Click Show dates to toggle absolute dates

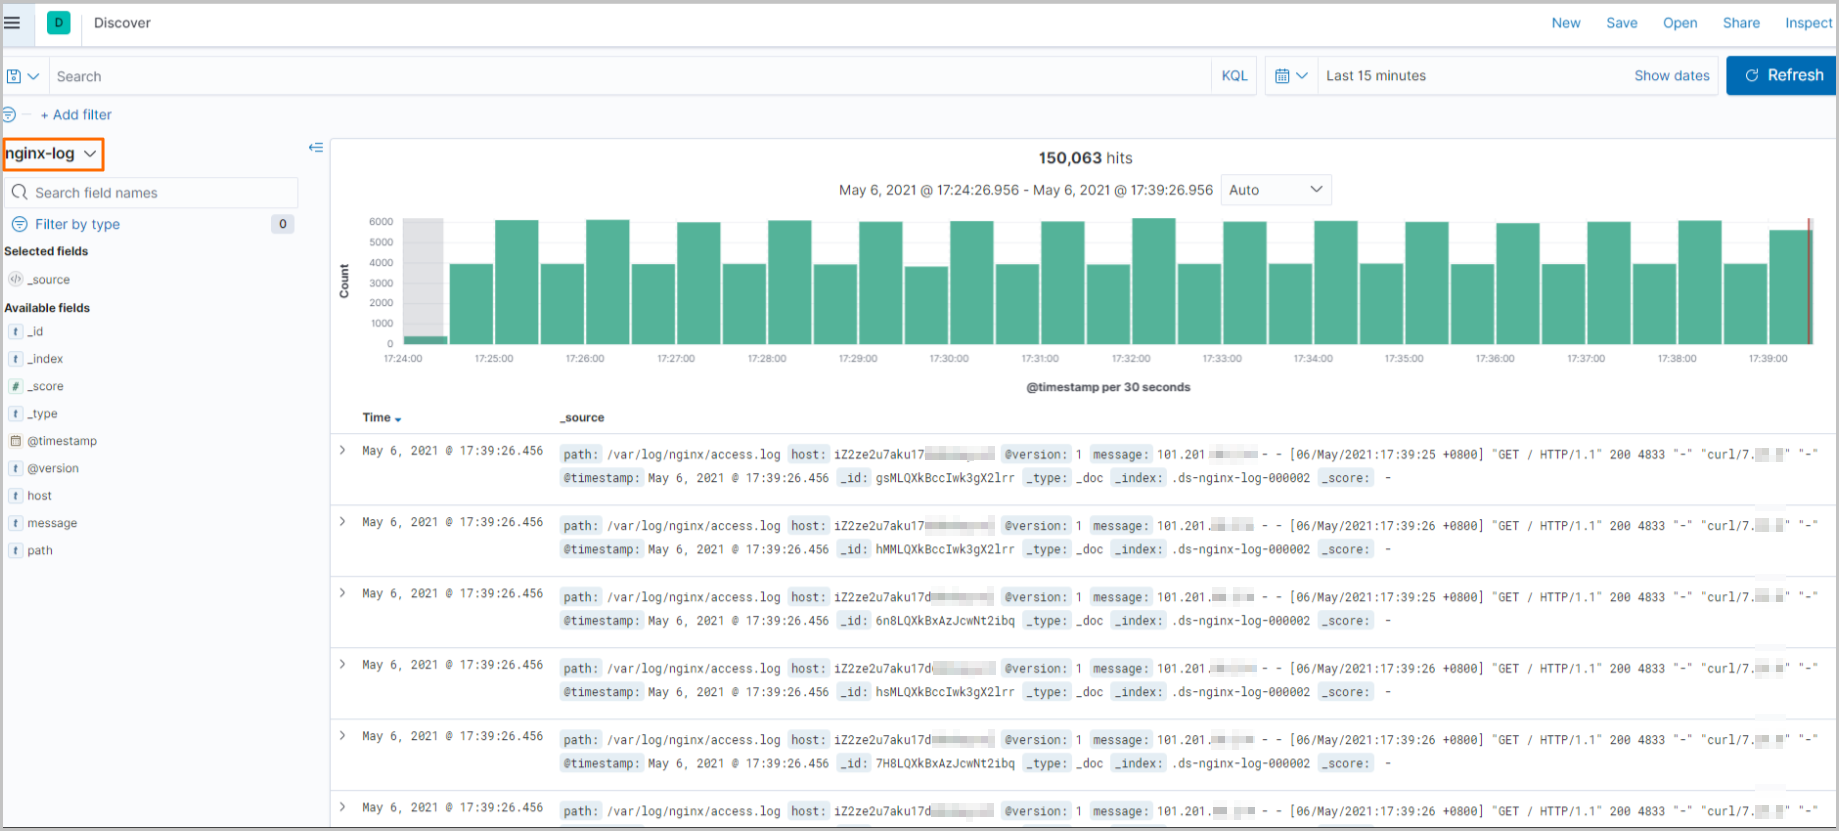coord(1671,76)
